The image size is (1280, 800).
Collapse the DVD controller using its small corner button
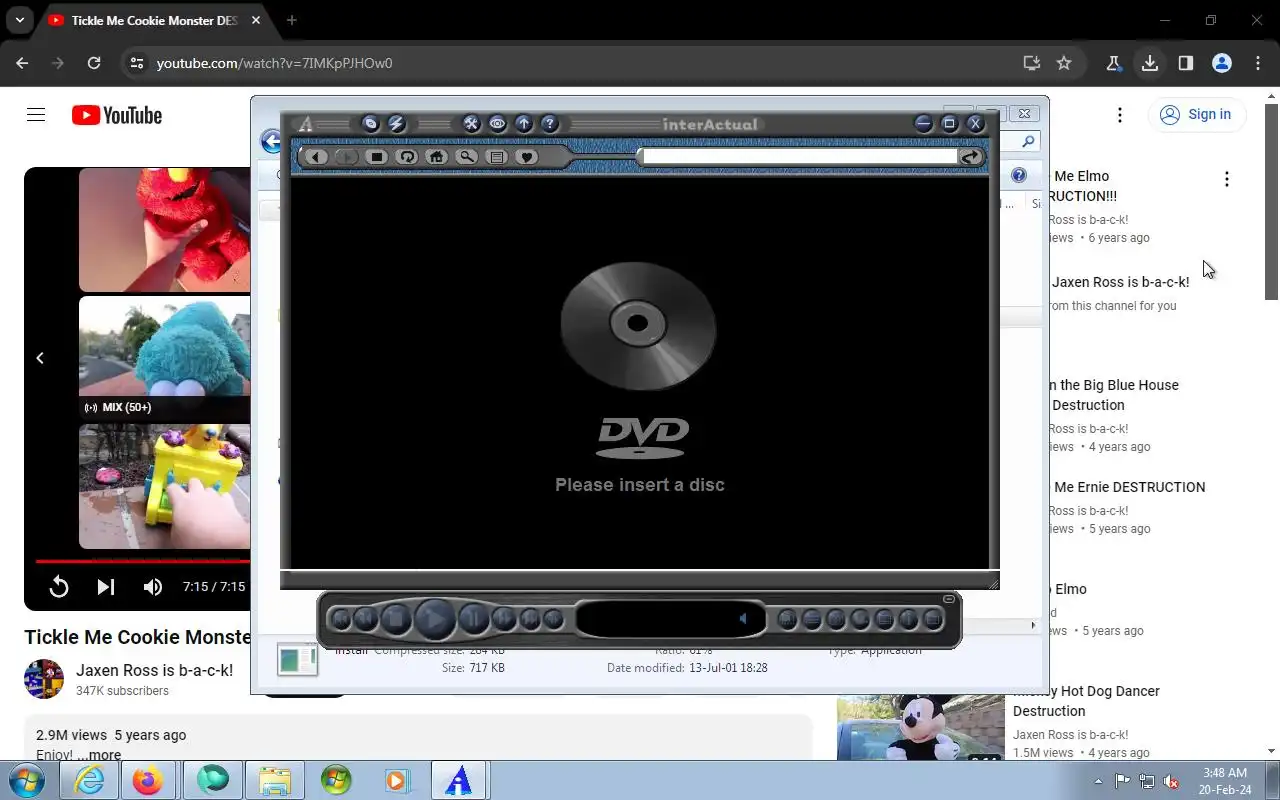point(949,599)
